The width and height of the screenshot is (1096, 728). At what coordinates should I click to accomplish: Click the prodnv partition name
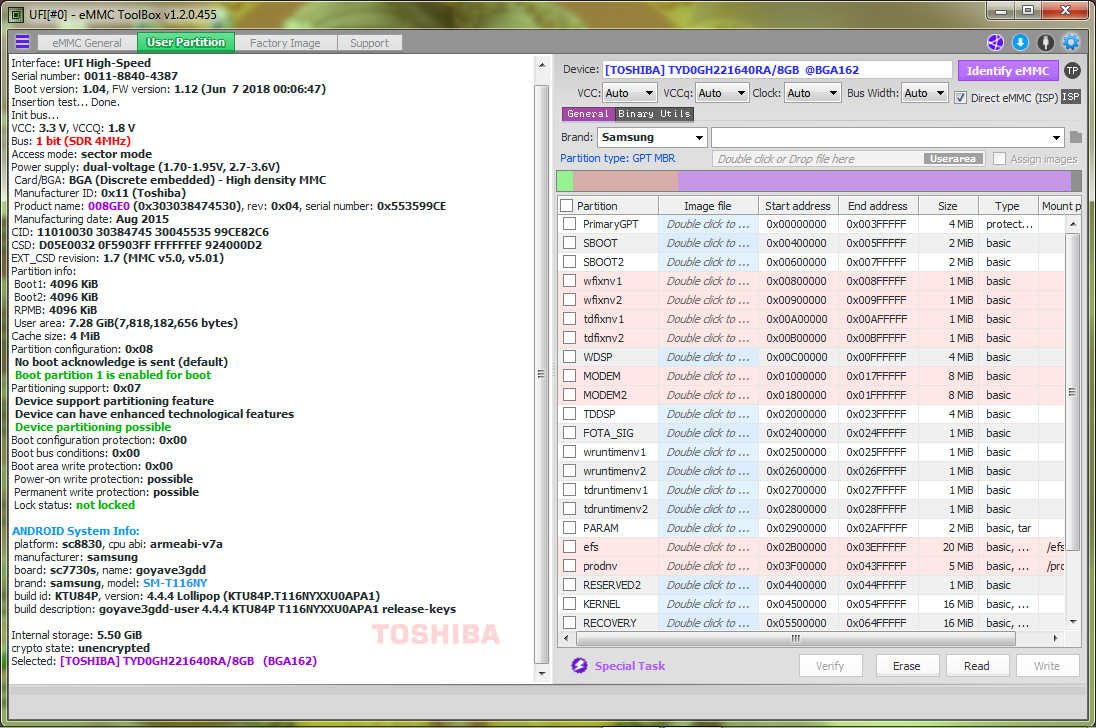pyautogui.click(x=600, y=566)
